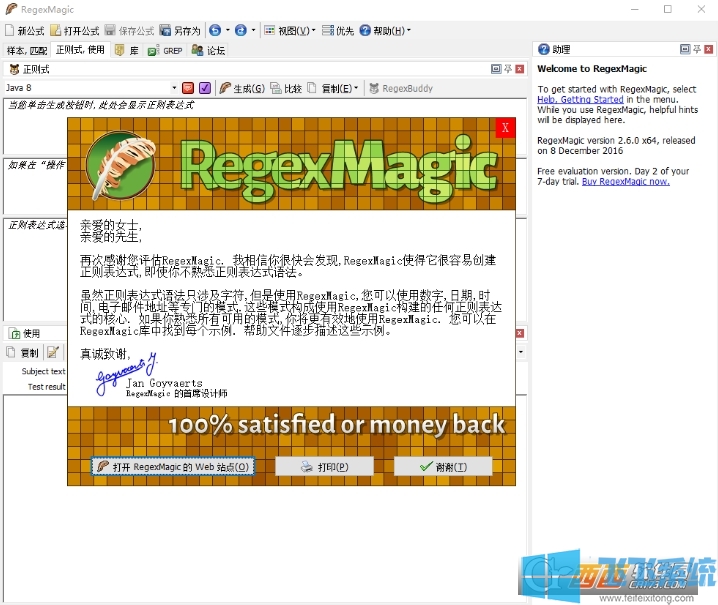
Task: Open the 帮助(H) help menu
Action: 385,31
